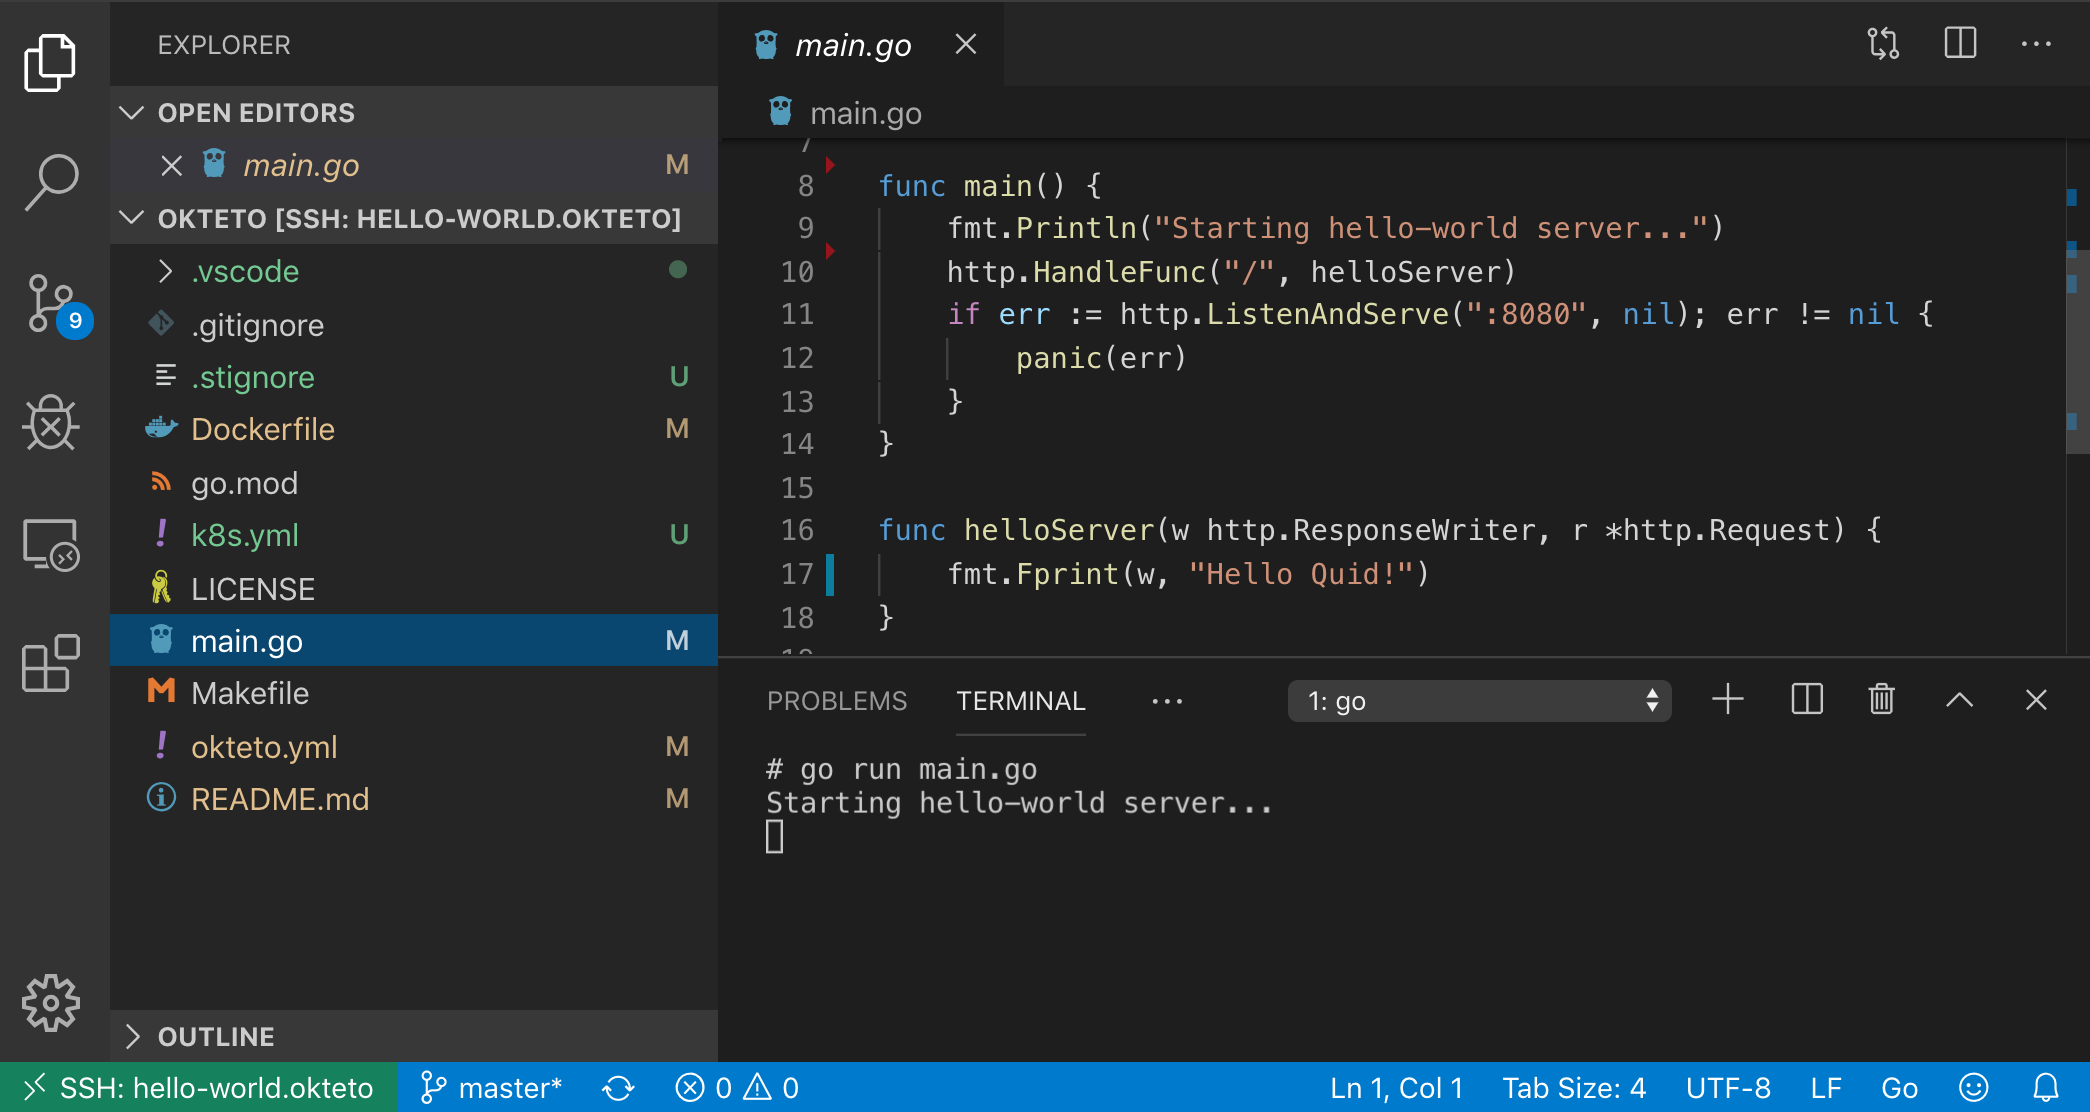Click the SSH: hello-world.okteto remote indicator
Screen dimensions: 2090x1112
click(x=199, y=1088)
